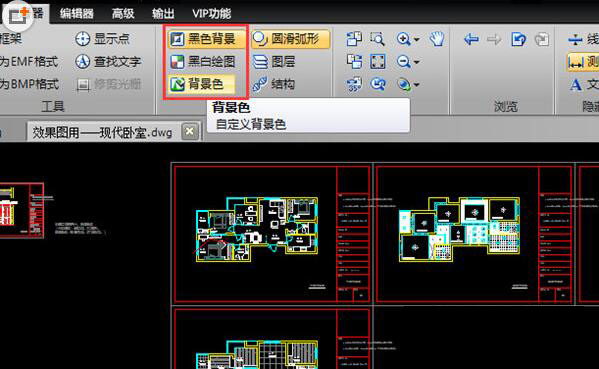Click the greyed 修剪光栅 trim raster tool
This screenshot has width=599, height=369.
108,84
